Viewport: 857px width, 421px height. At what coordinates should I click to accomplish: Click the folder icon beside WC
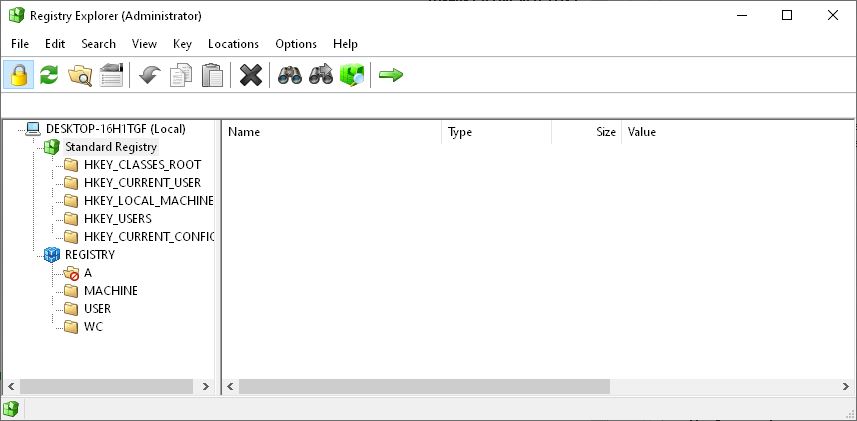(71, 327)
